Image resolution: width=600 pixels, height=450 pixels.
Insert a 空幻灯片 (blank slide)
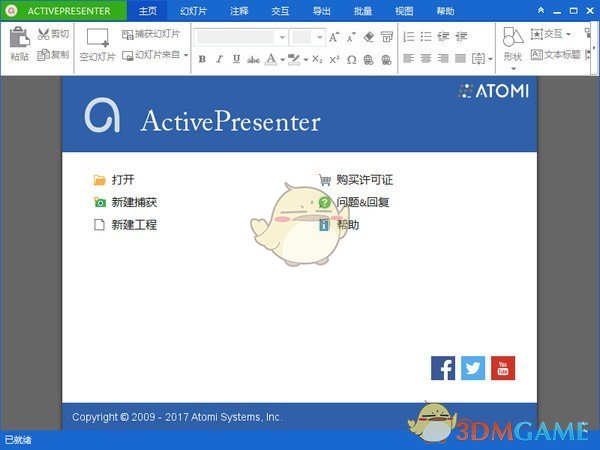[x=97, y=45]
